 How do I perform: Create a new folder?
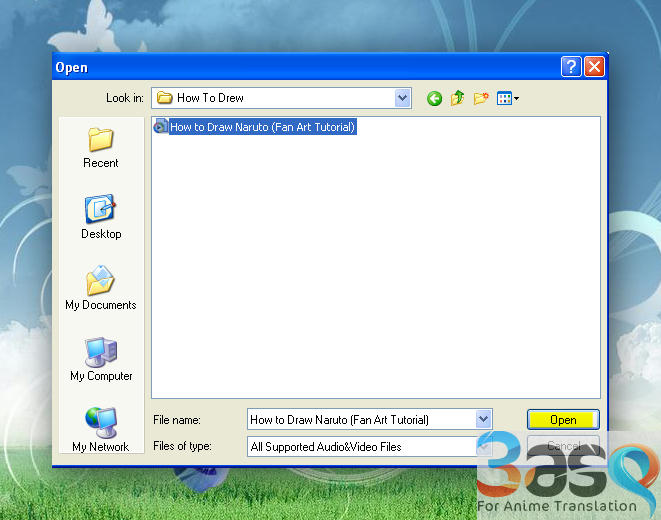(x=481, y=98)
